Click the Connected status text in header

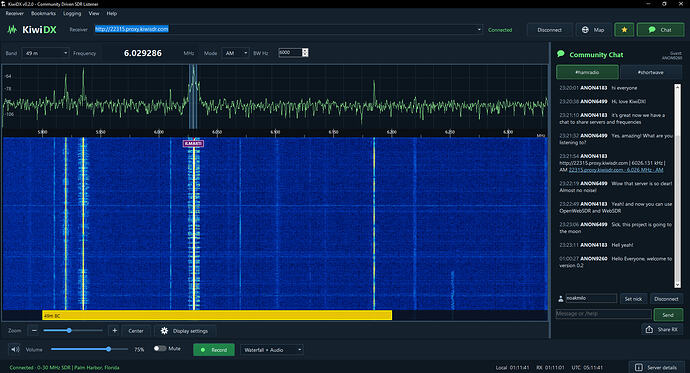(500, 30)
